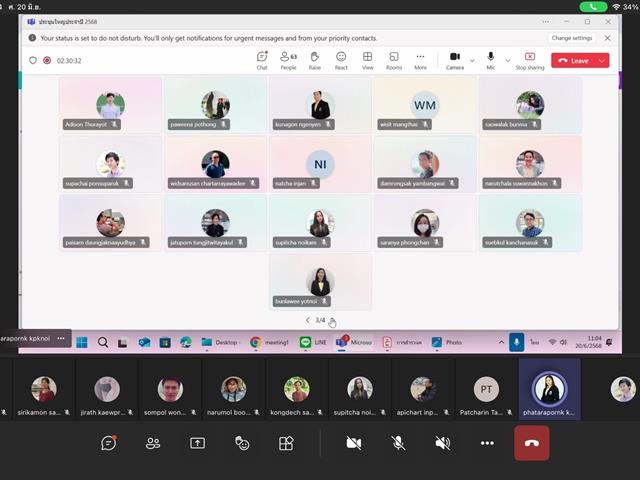
Task: Tap the red hang up button
Action: (x=532, y=443)
